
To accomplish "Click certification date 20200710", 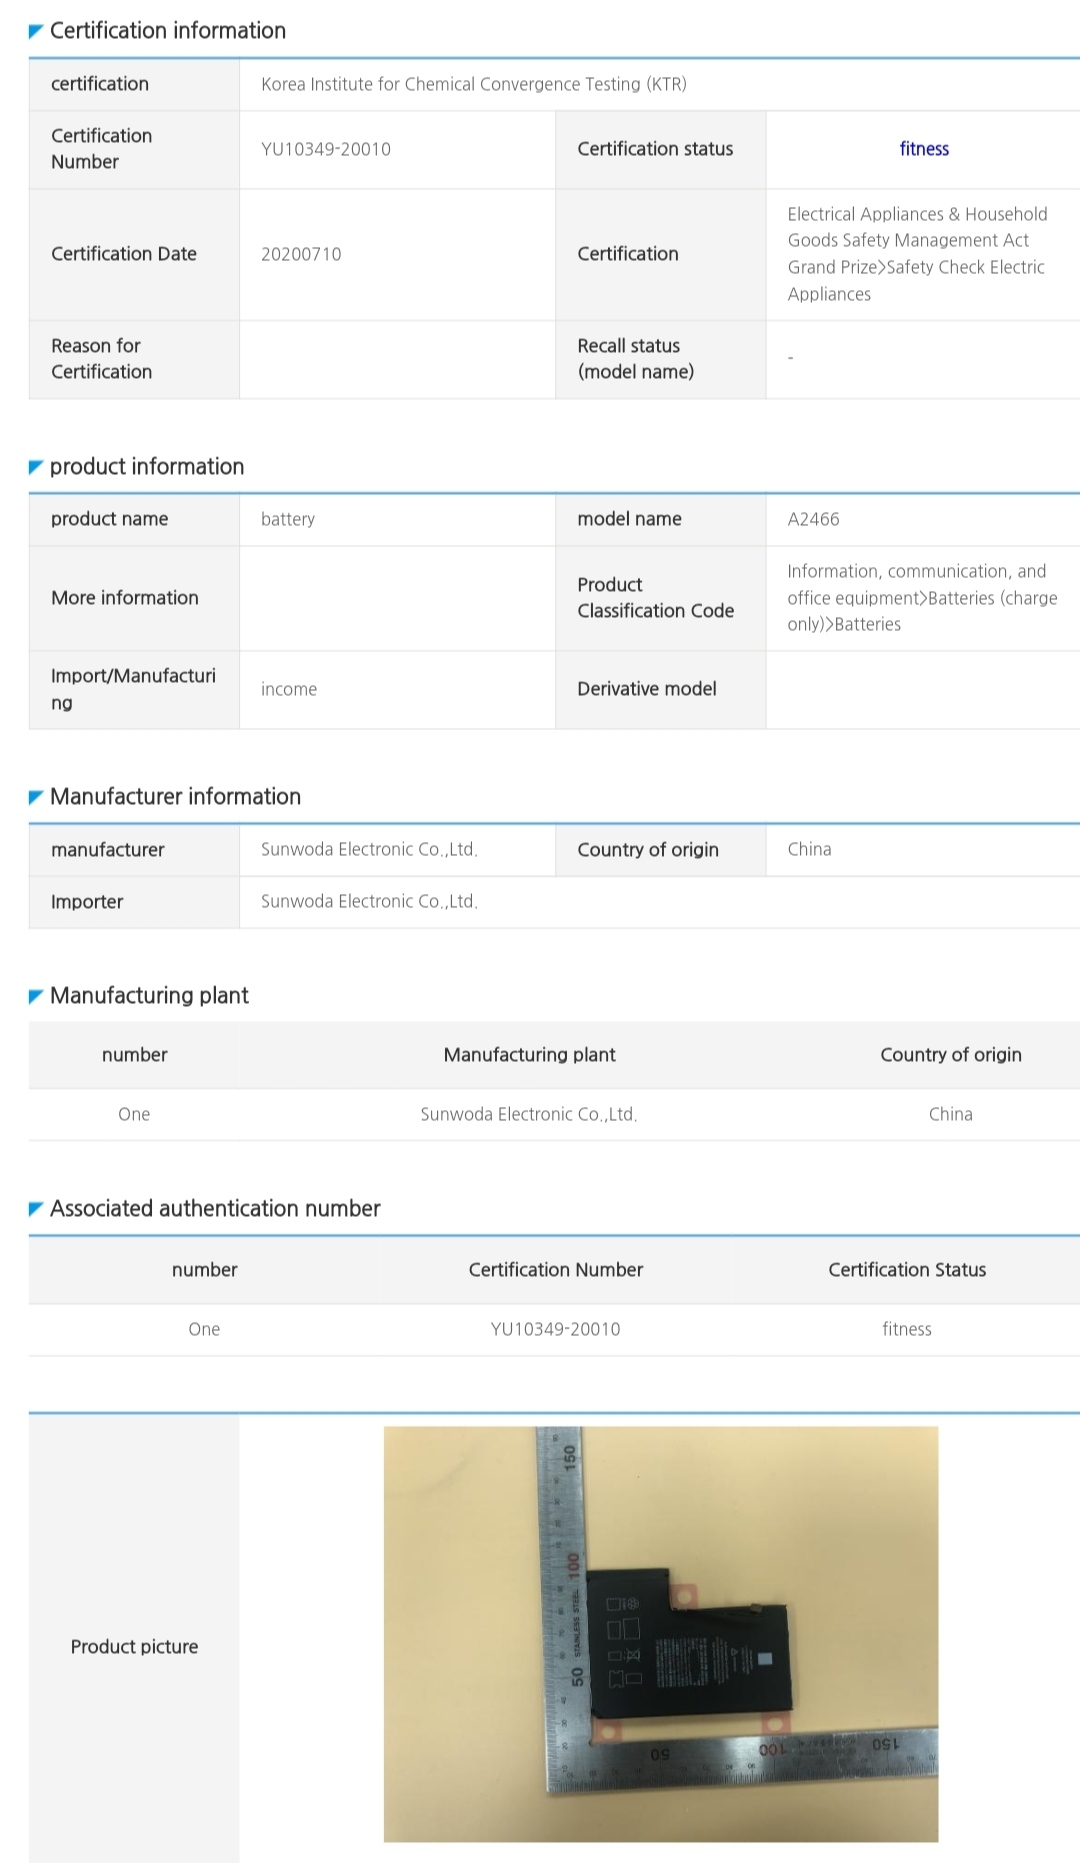I will coord(301,254).
